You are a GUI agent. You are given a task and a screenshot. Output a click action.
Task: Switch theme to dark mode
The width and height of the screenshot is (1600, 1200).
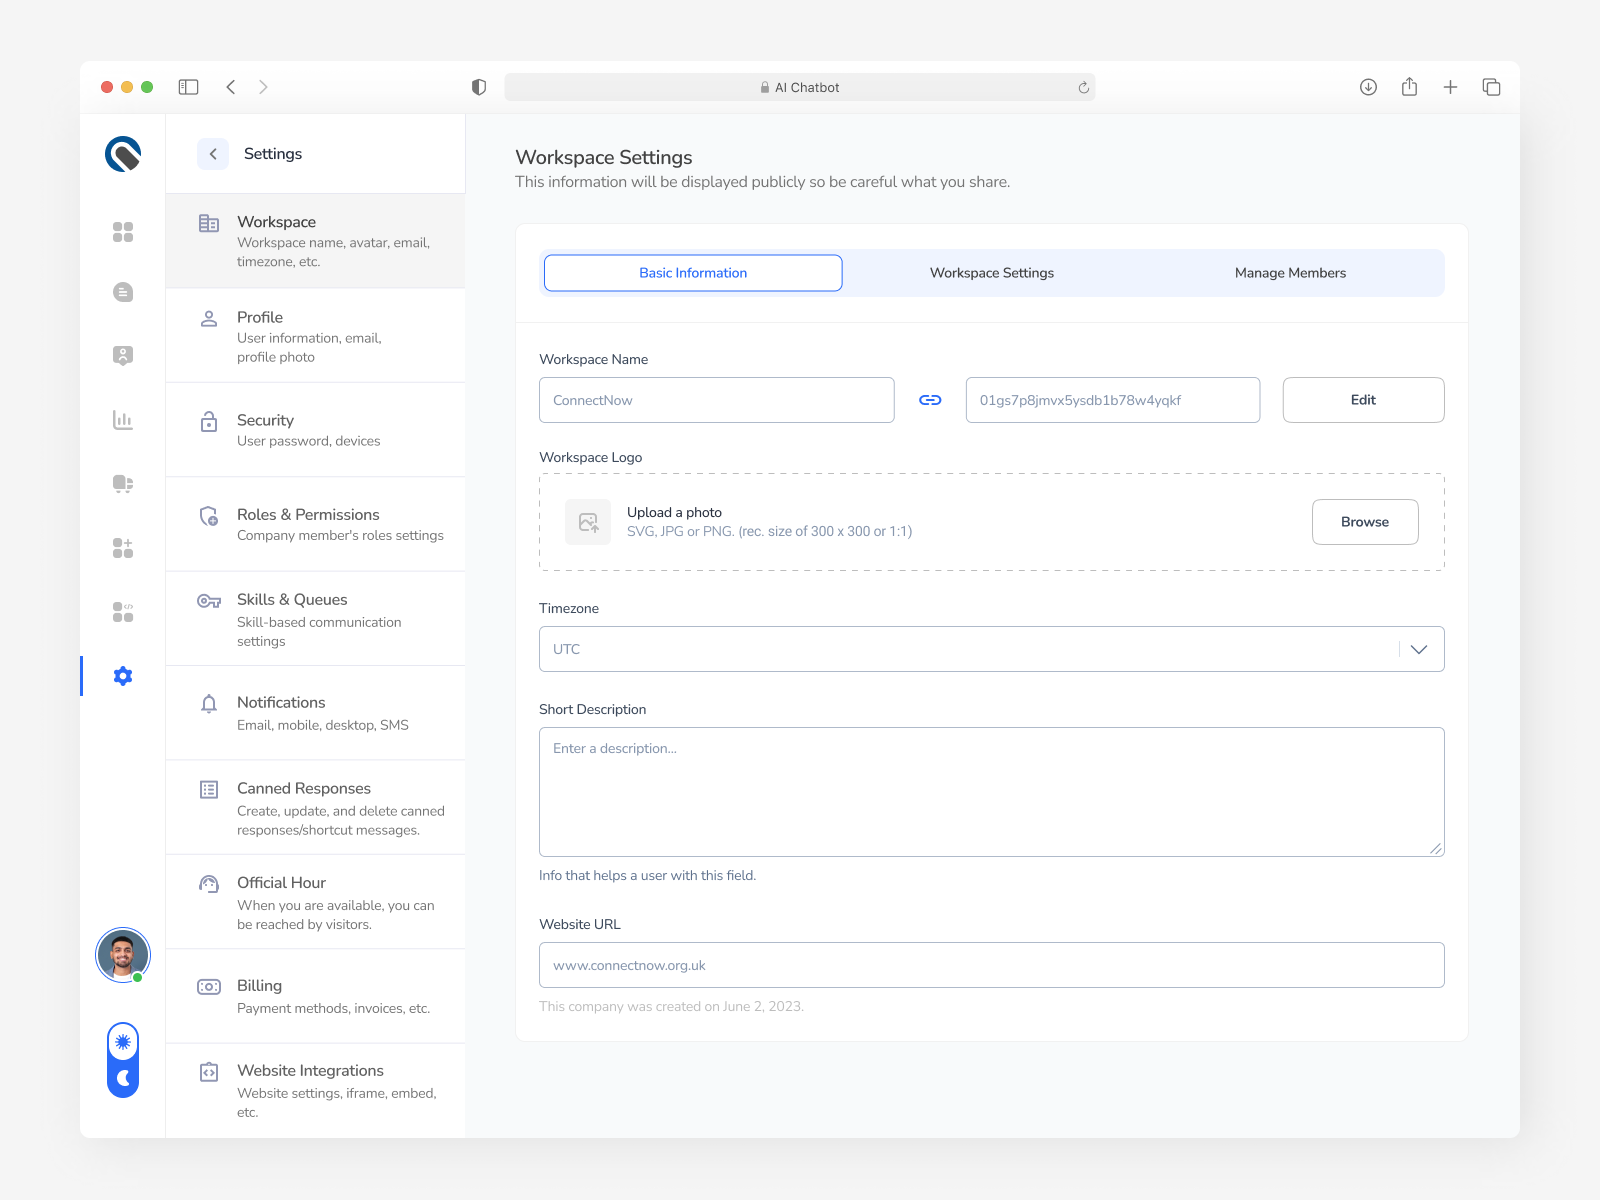pyautogui.click(x=122, y=1078)
